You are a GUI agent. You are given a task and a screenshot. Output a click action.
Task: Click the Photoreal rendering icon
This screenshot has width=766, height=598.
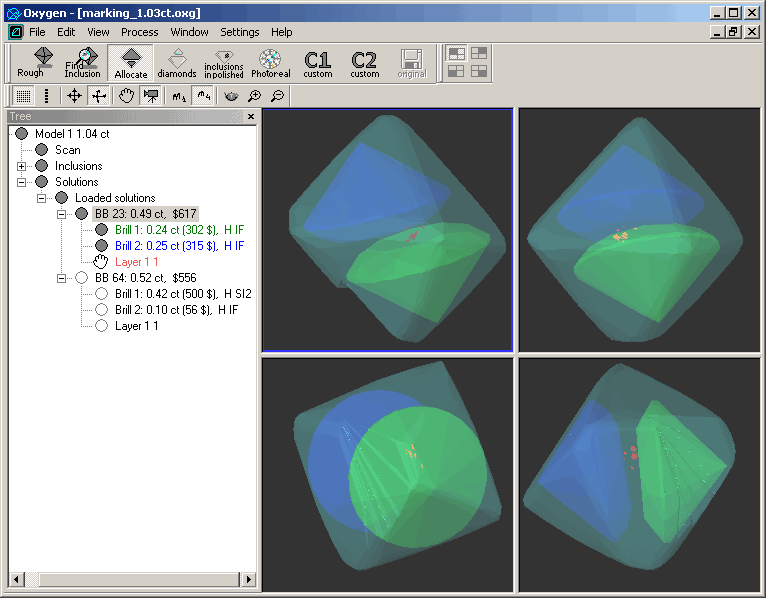pyautogui.click(x=270, y=62)
